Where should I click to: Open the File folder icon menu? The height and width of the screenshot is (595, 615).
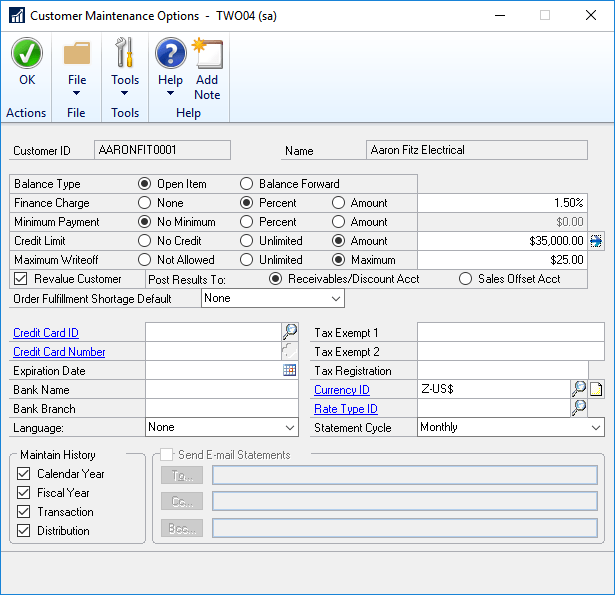click(x=76, y=55)
